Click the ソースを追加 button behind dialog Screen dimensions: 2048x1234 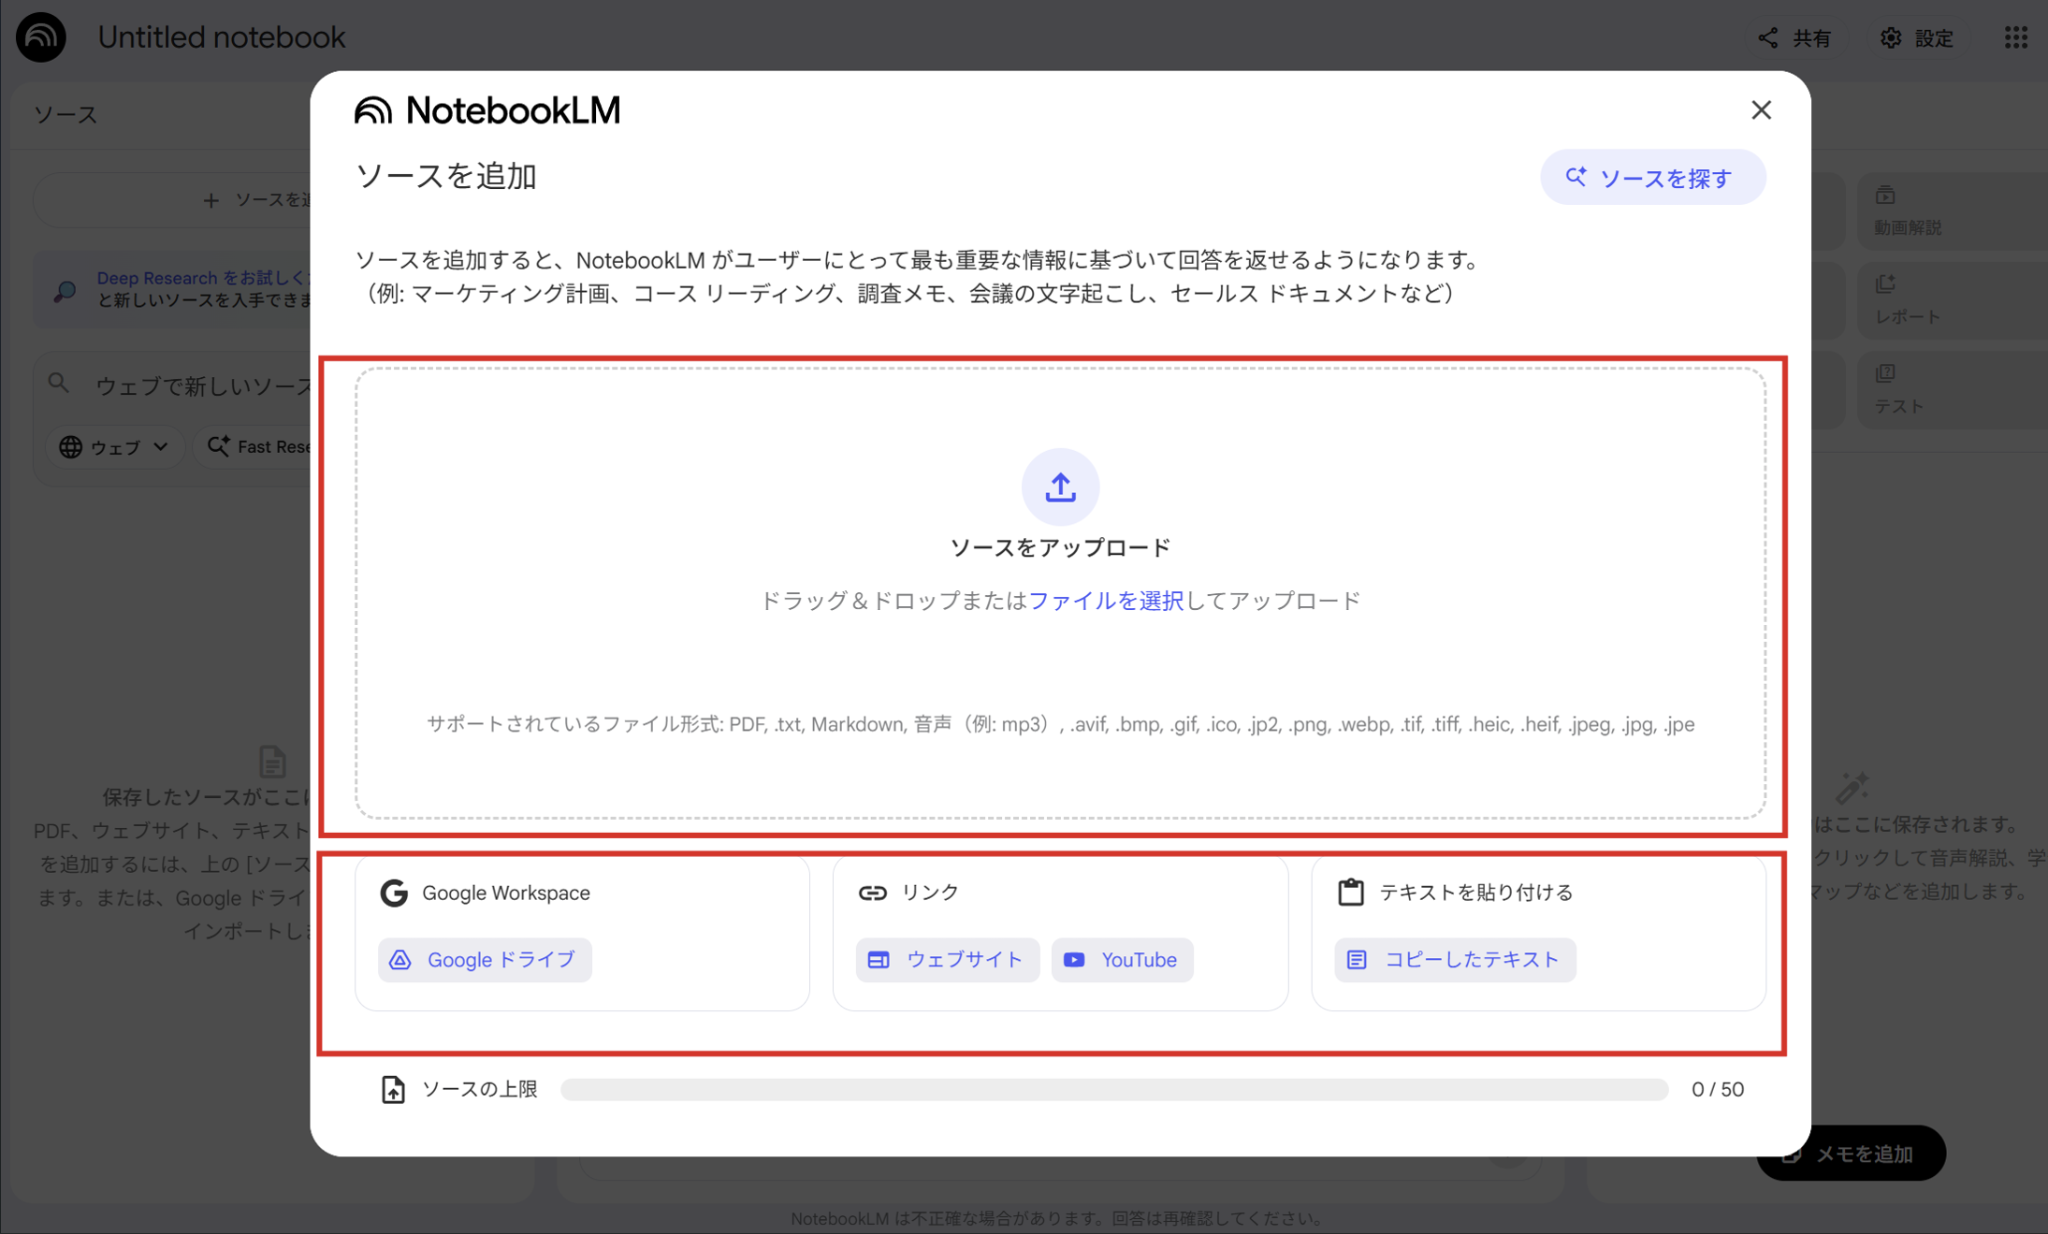(173, 200)
